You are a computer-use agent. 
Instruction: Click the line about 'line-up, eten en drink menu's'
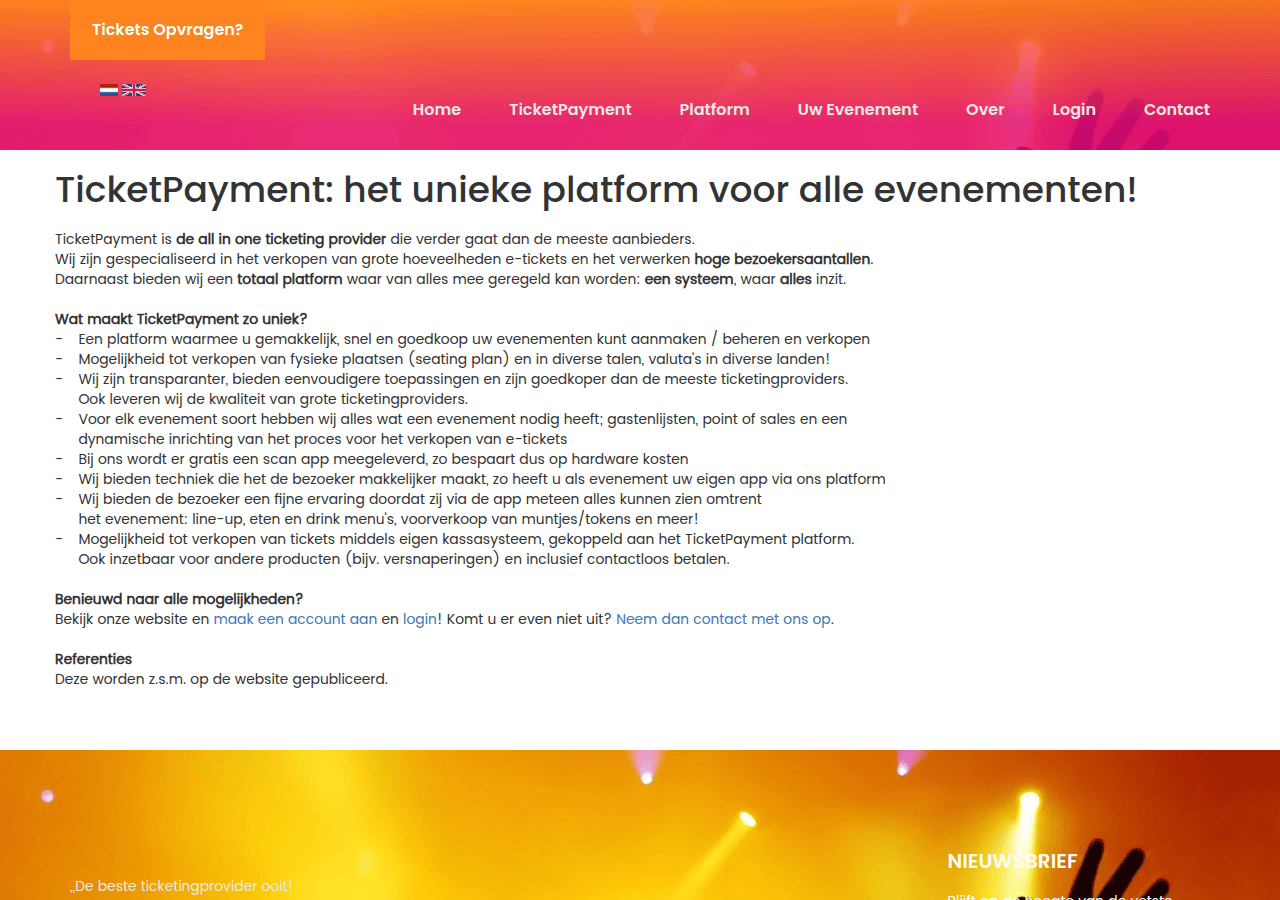(x=388, y=519)
